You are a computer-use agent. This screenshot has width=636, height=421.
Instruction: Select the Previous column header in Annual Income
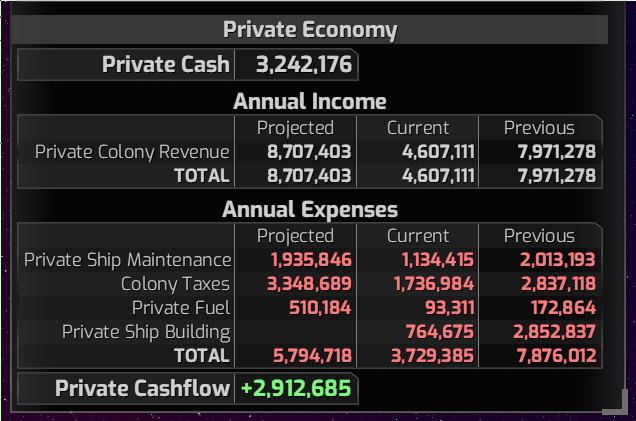click(539, 128)
